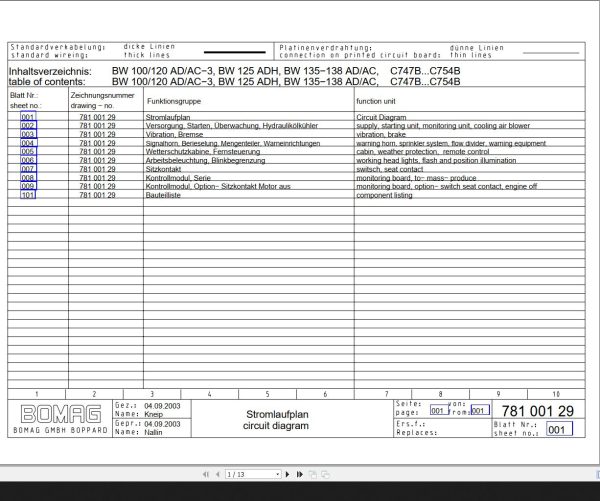
Task: Click the BOMAG logo in title block
Action: click(61, 414)
